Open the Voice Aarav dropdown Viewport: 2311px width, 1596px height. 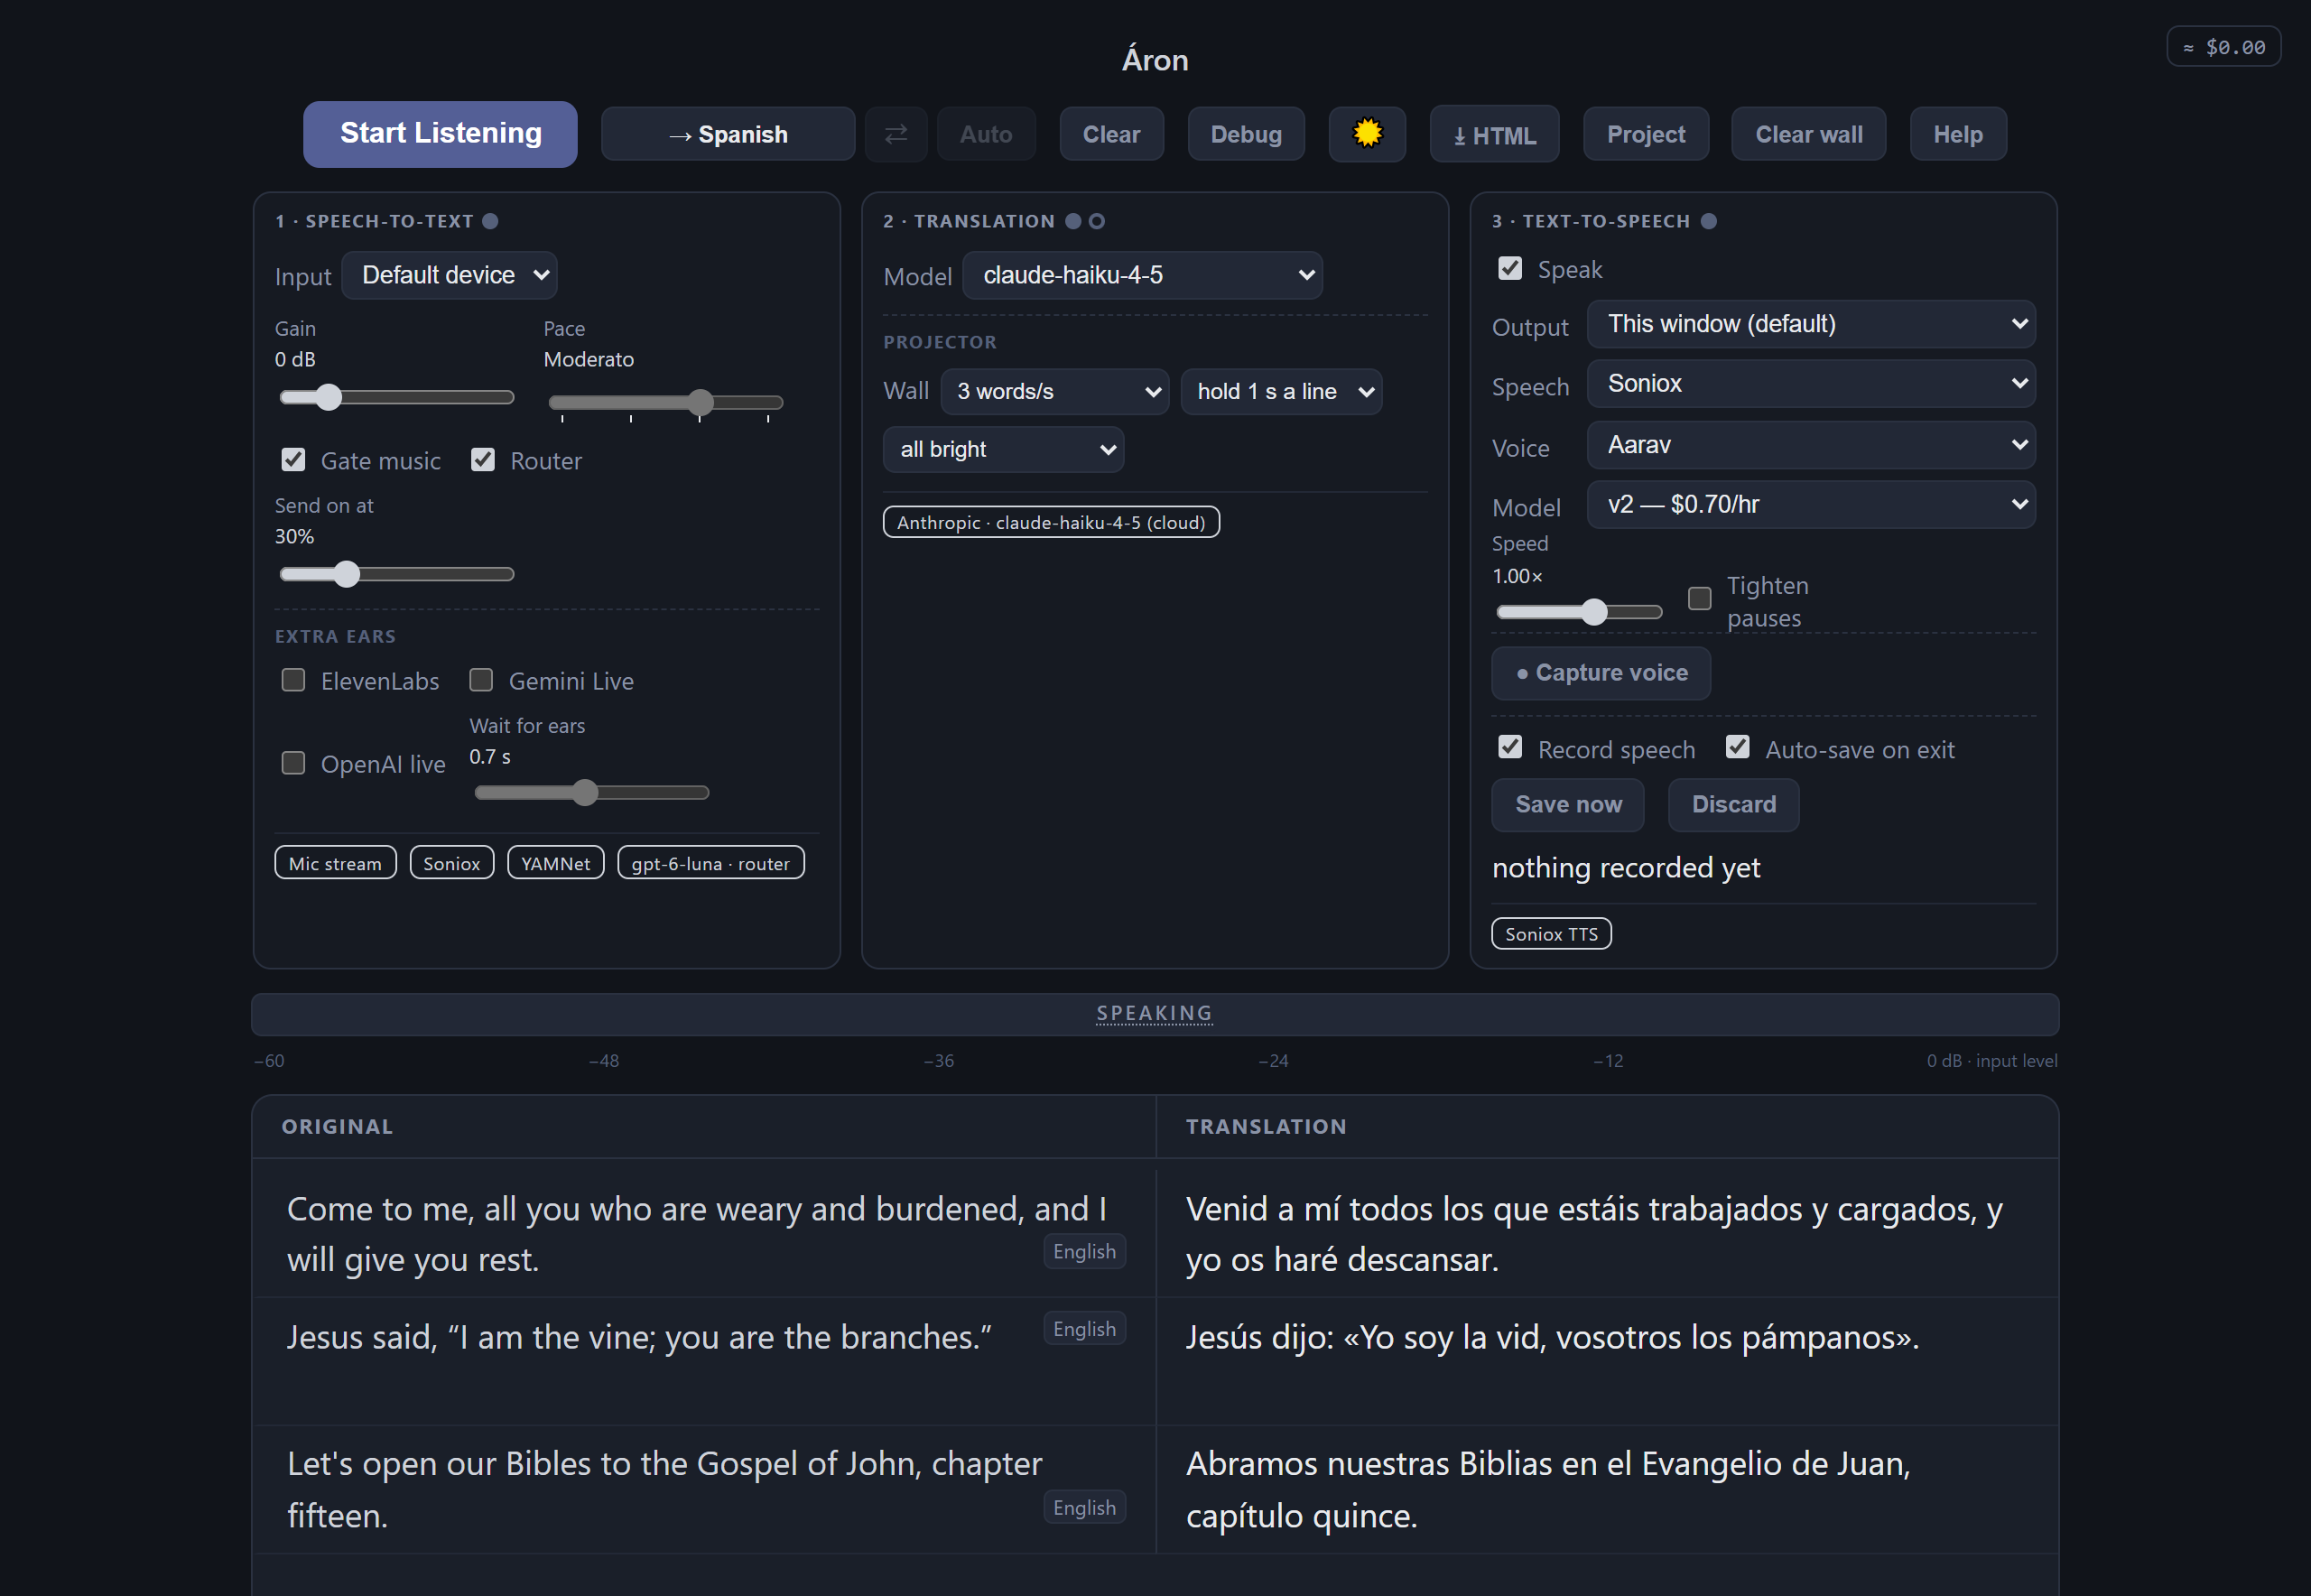[x=1811, y=445]
